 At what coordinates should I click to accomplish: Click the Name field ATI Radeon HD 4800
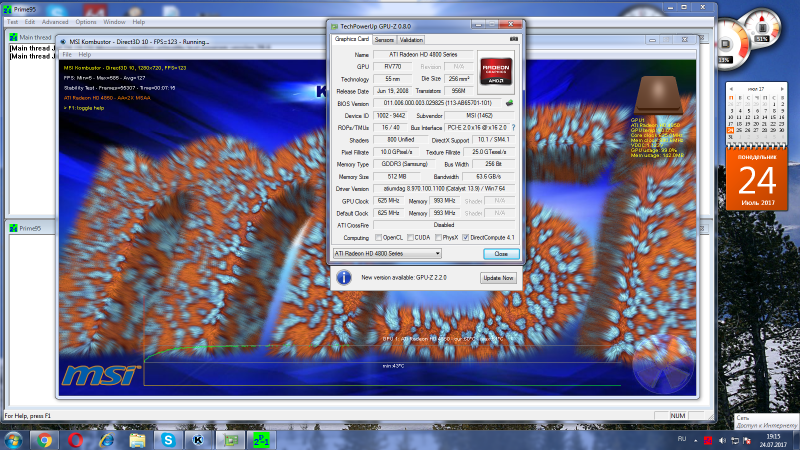(x=423, y=55)
